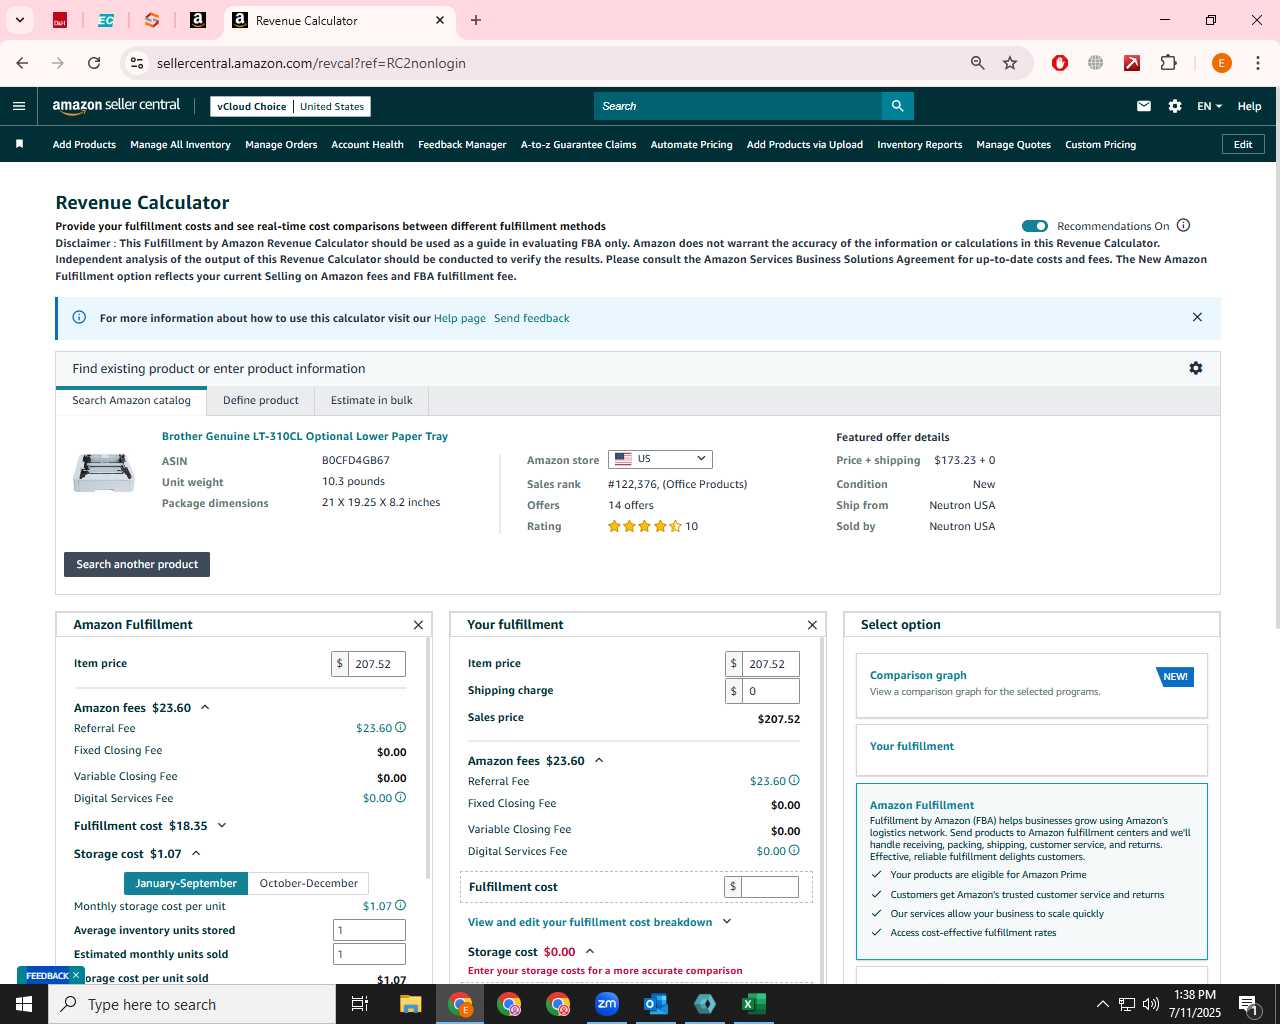The height and width of the screenshot is (1024, 1280).
Task: Click the Item price field in Amazon Fulfillment
Action: pyautogui.click(x=369, y=664)
